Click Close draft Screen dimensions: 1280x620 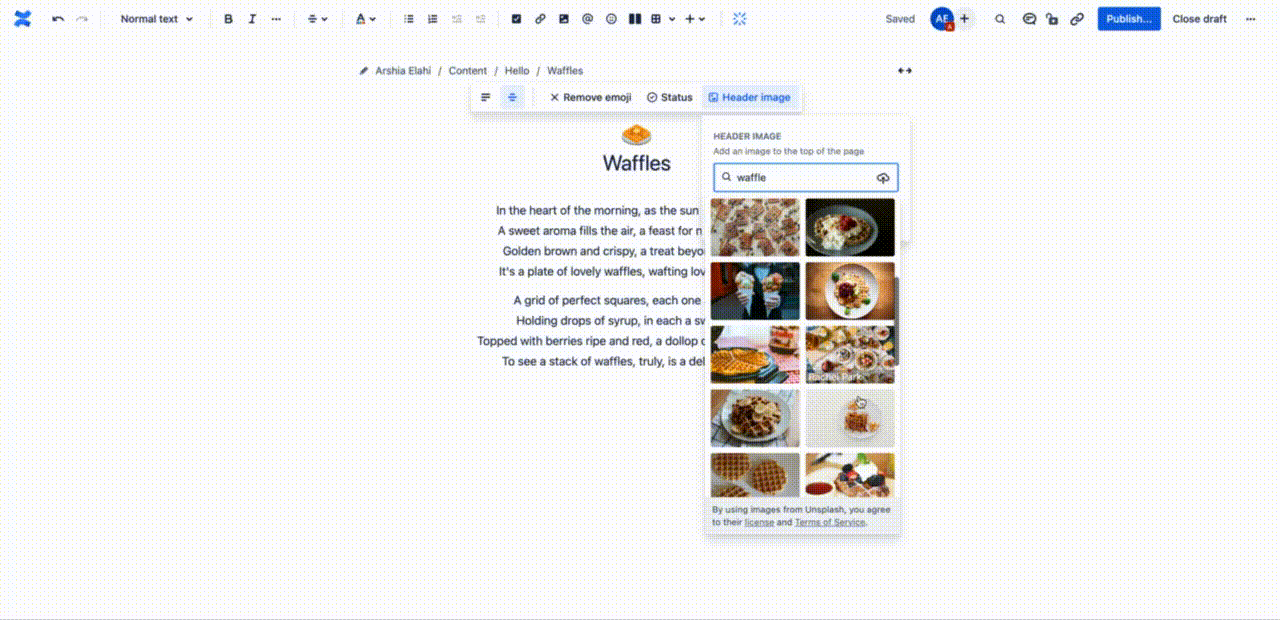click(1199, 19)
